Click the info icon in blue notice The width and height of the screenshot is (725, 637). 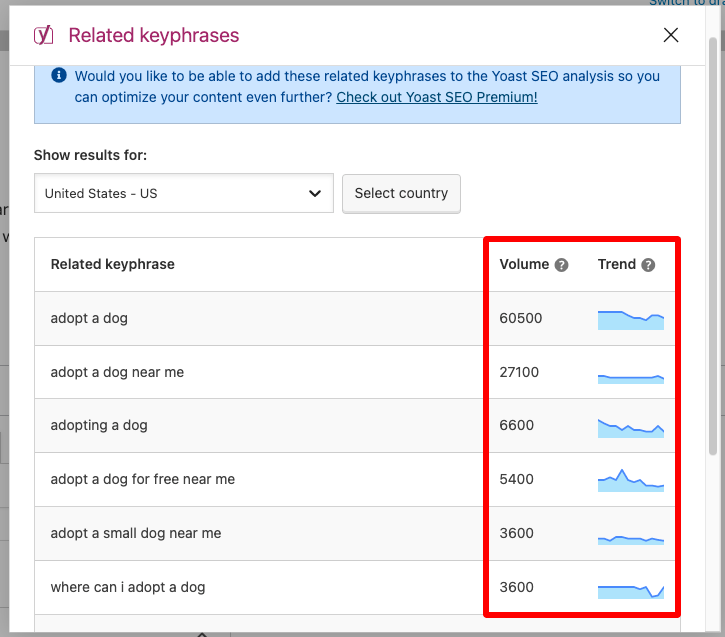59,75
